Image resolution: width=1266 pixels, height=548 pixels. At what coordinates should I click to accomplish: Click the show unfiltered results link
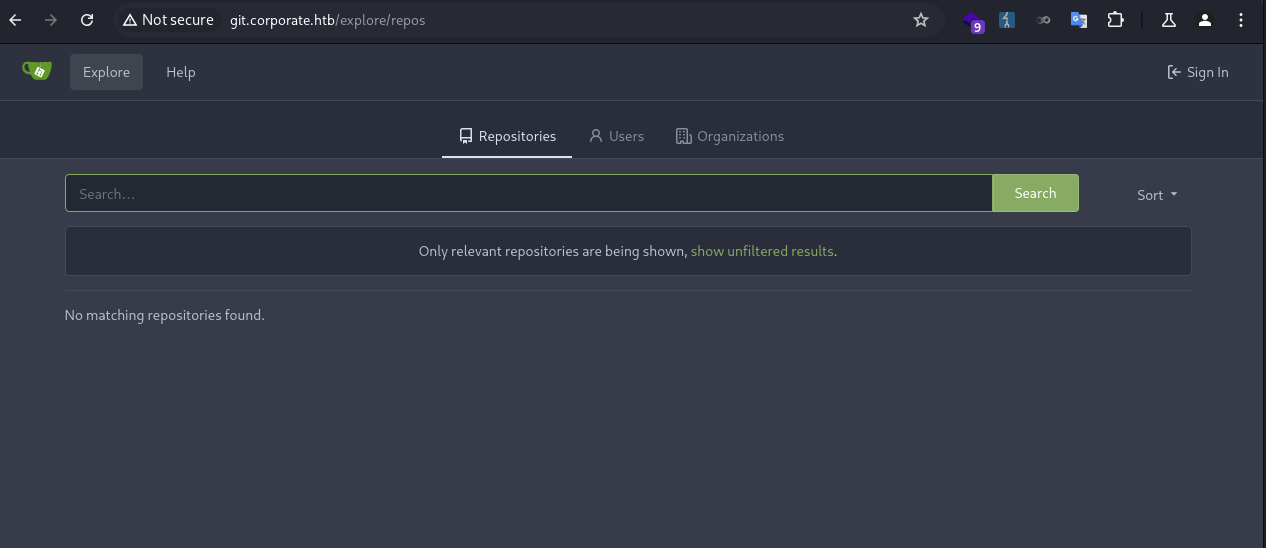click(762, 251)
